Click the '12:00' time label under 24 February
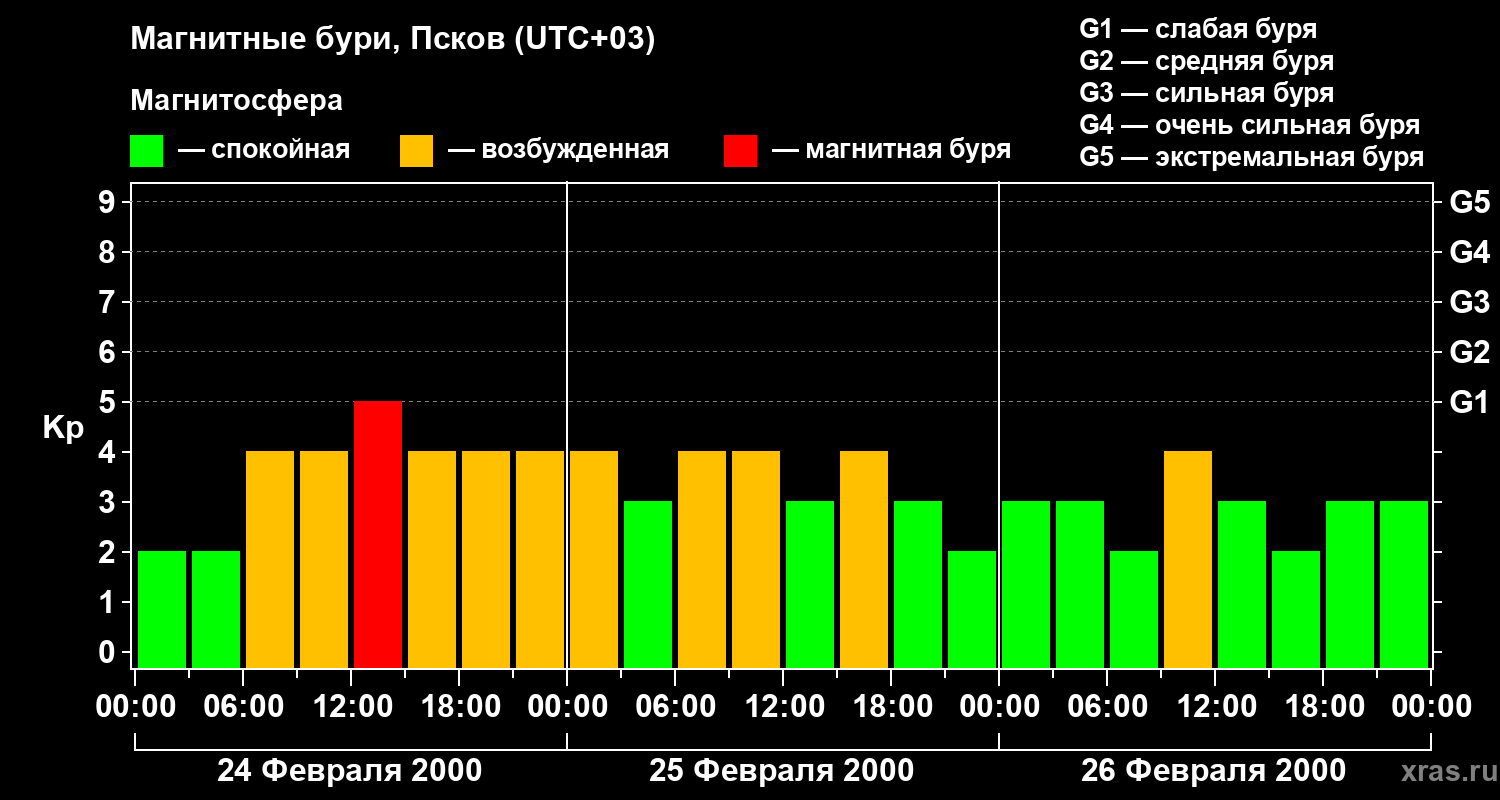 click(351, 707)
